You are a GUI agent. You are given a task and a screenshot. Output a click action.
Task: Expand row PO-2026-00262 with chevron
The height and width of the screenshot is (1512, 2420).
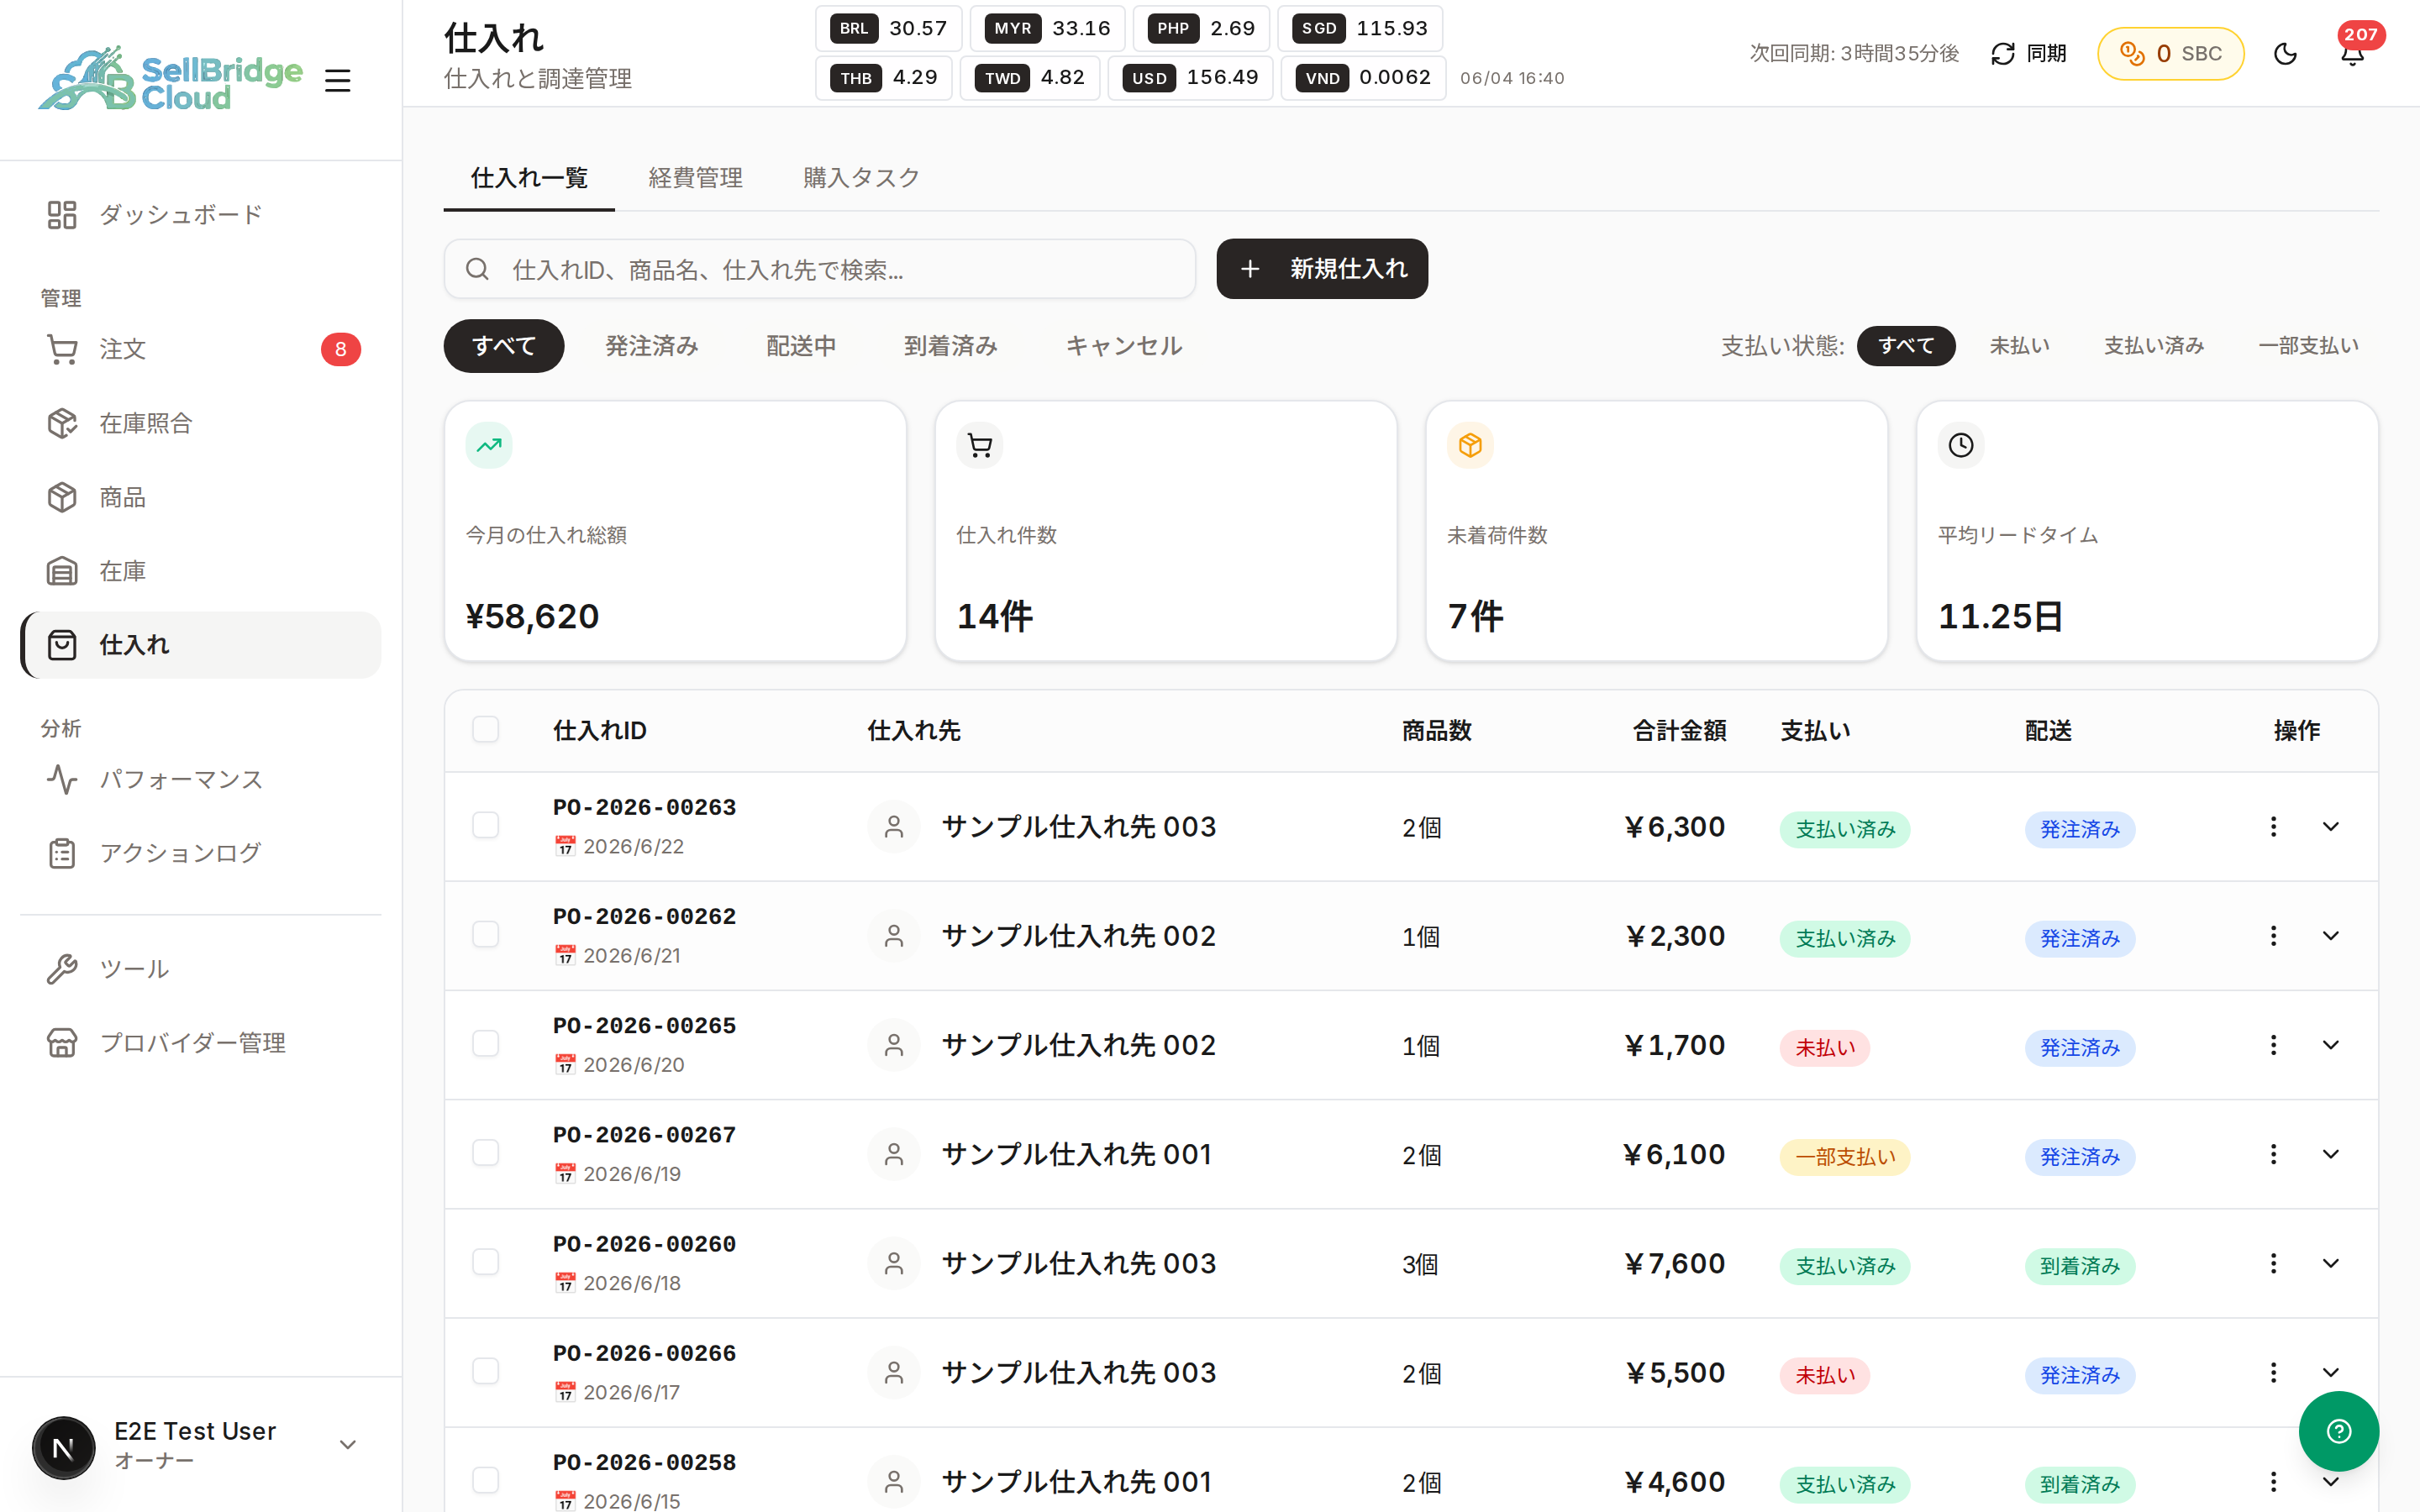(2330, 935)
